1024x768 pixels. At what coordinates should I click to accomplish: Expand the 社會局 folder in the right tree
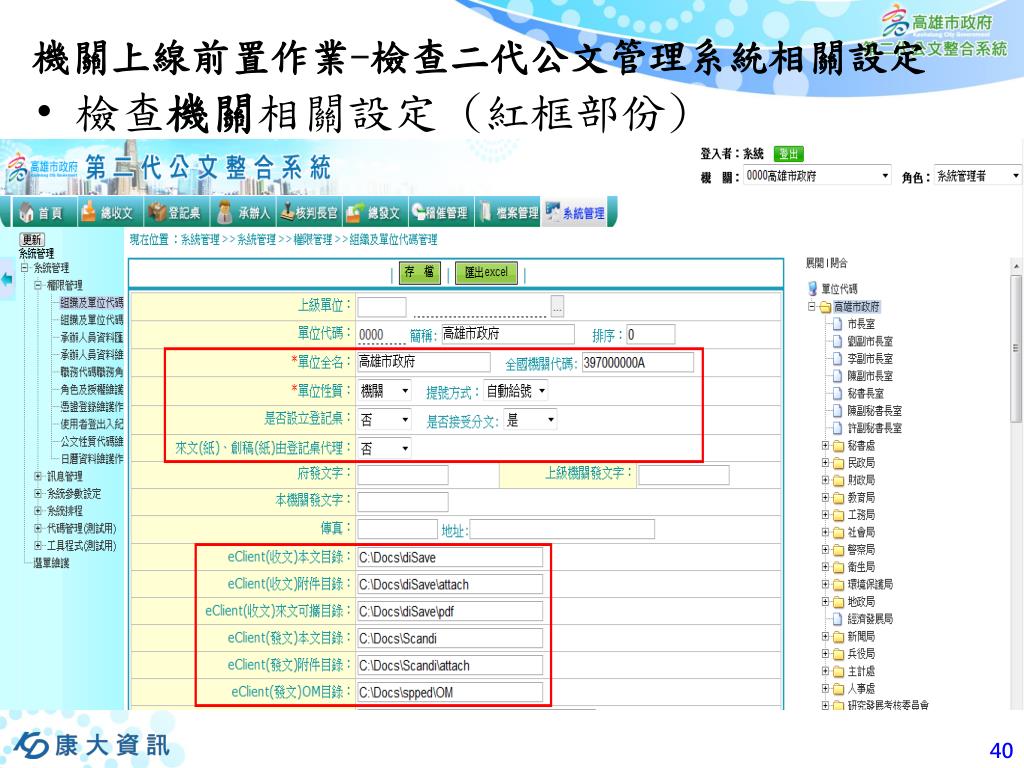coord(825,532)
